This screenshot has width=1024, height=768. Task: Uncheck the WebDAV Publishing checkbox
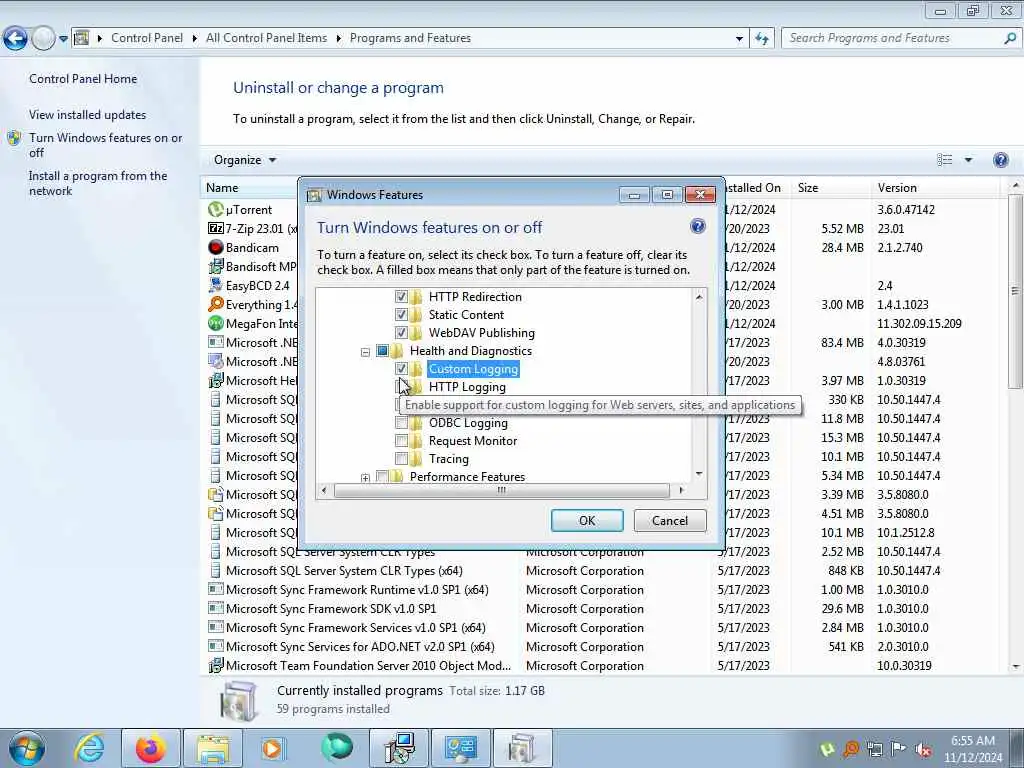pyautogui.click(x=401, y=332)
